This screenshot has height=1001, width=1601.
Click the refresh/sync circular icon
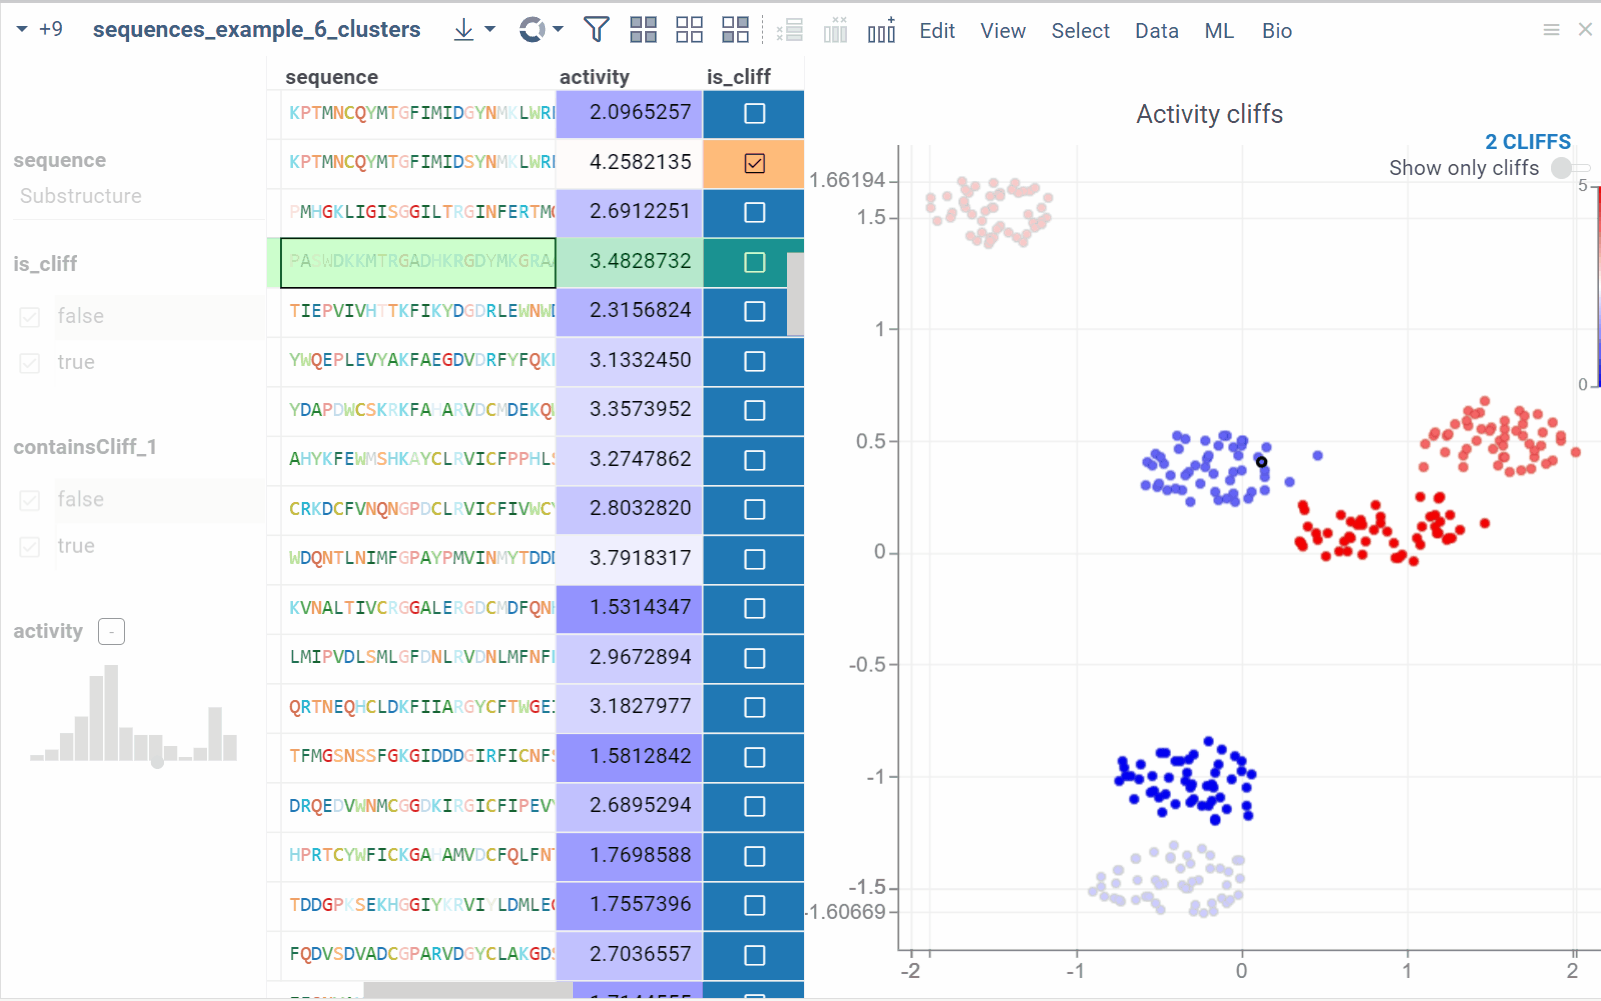(x=532, y=30)
